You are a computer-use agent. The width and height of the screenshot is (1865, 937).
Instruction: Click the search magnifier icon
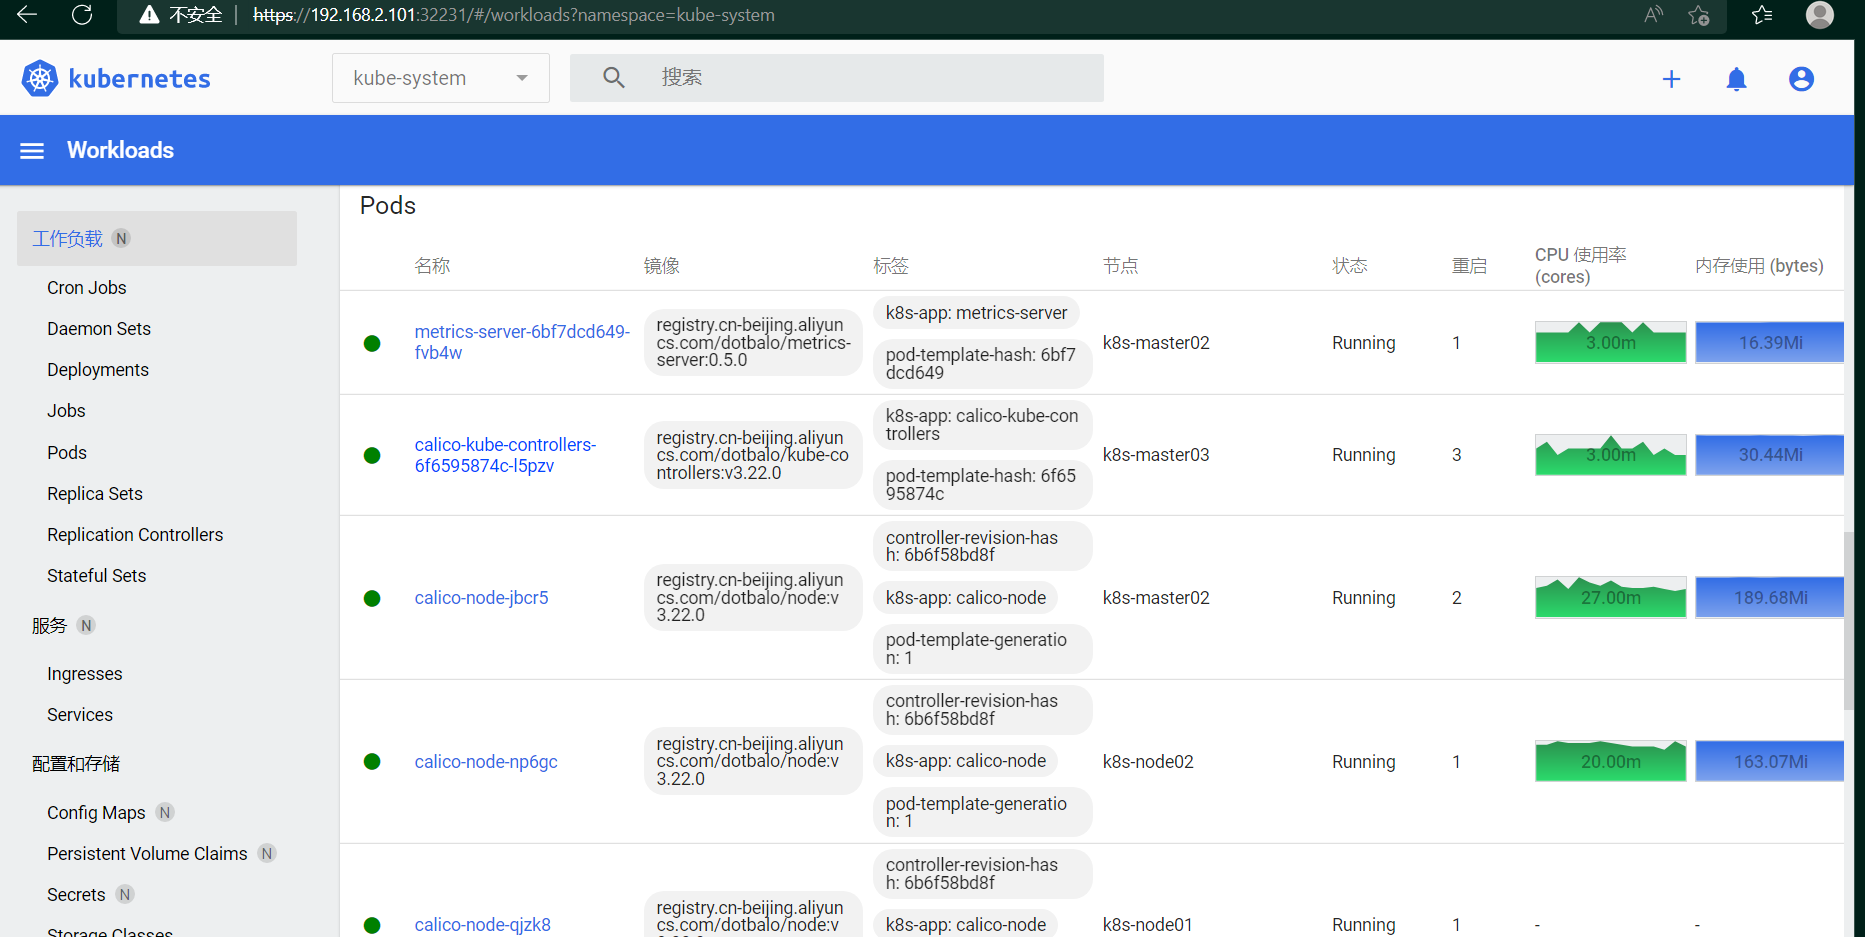(x=614, y=78)
